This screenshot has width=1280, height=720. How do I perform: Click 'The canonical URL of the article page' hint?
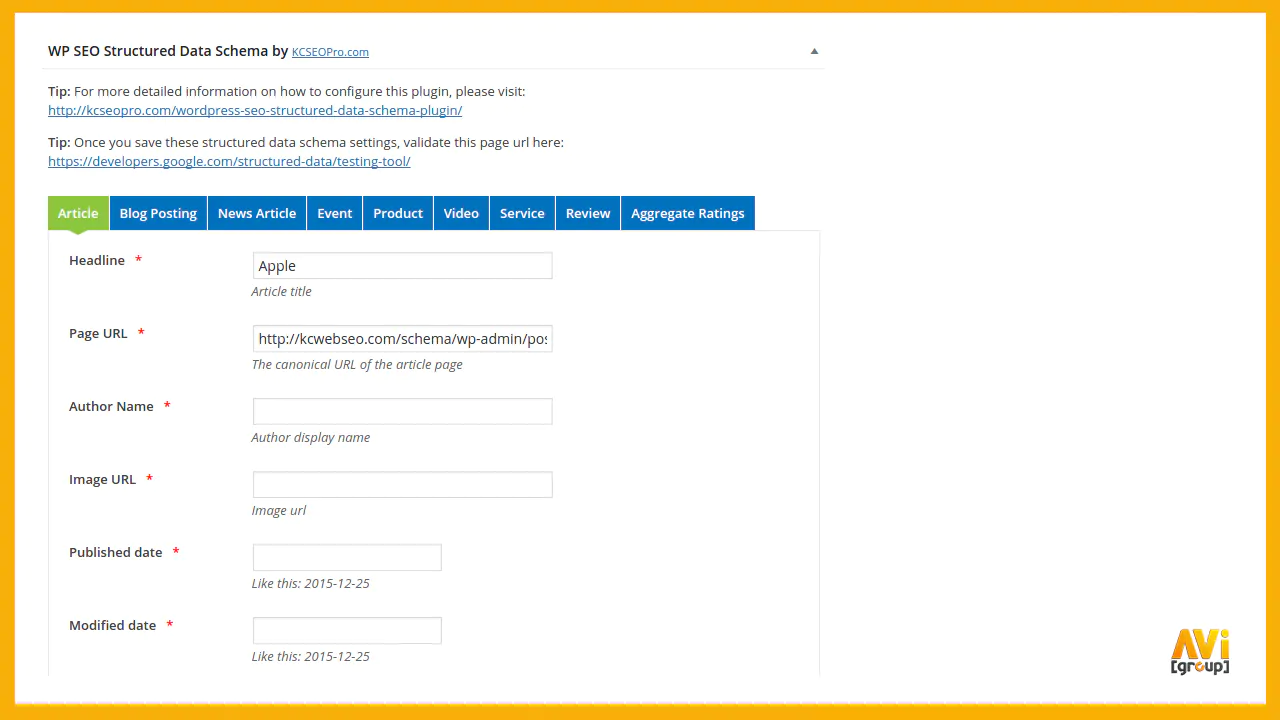click(357, 364)
